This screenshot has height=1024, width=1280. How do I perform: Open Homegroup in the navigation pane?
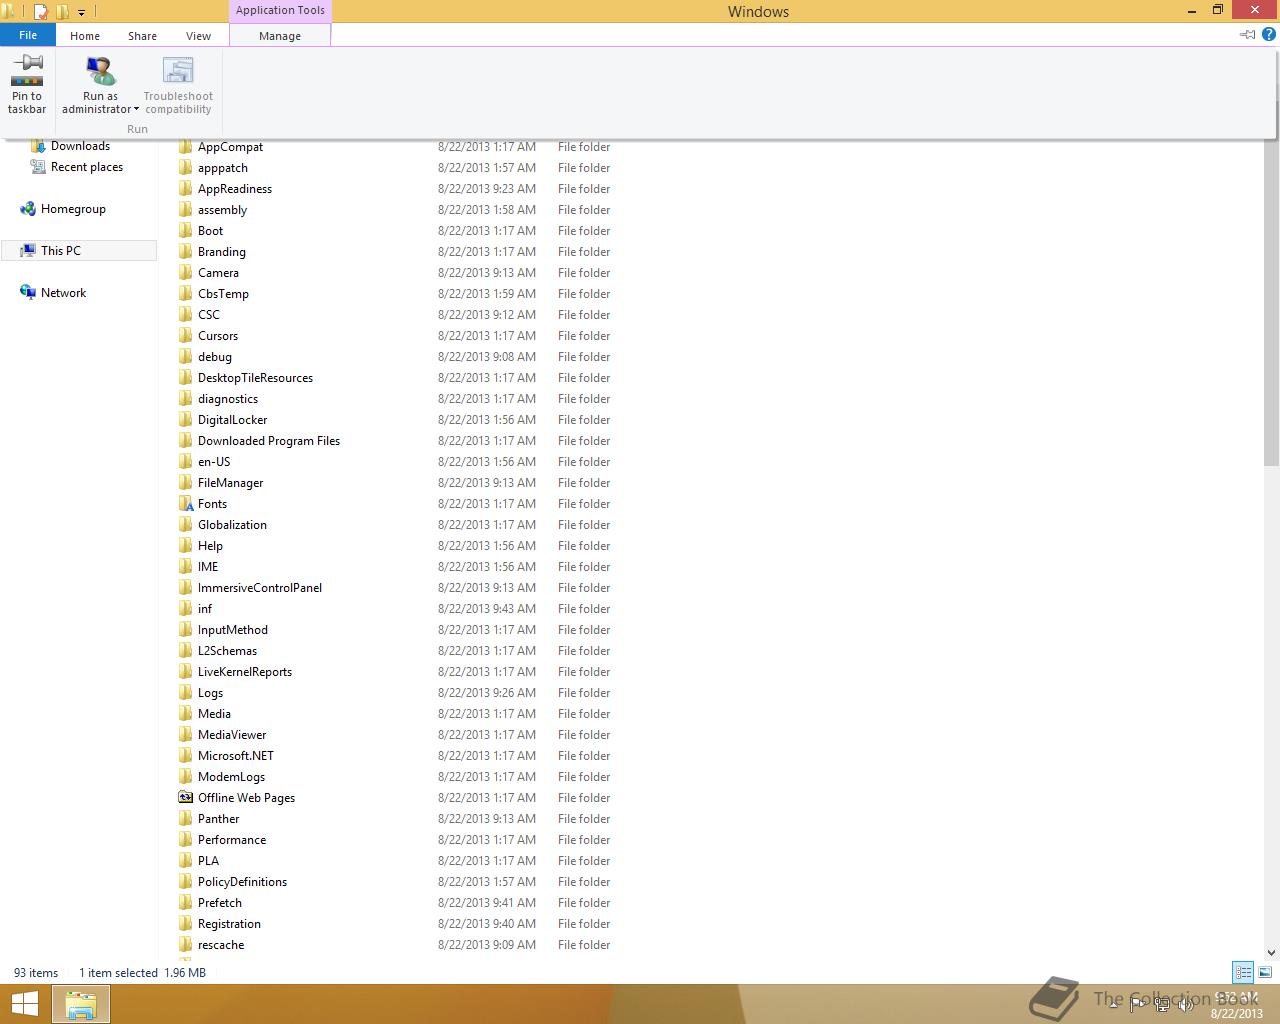pos(73,209)
